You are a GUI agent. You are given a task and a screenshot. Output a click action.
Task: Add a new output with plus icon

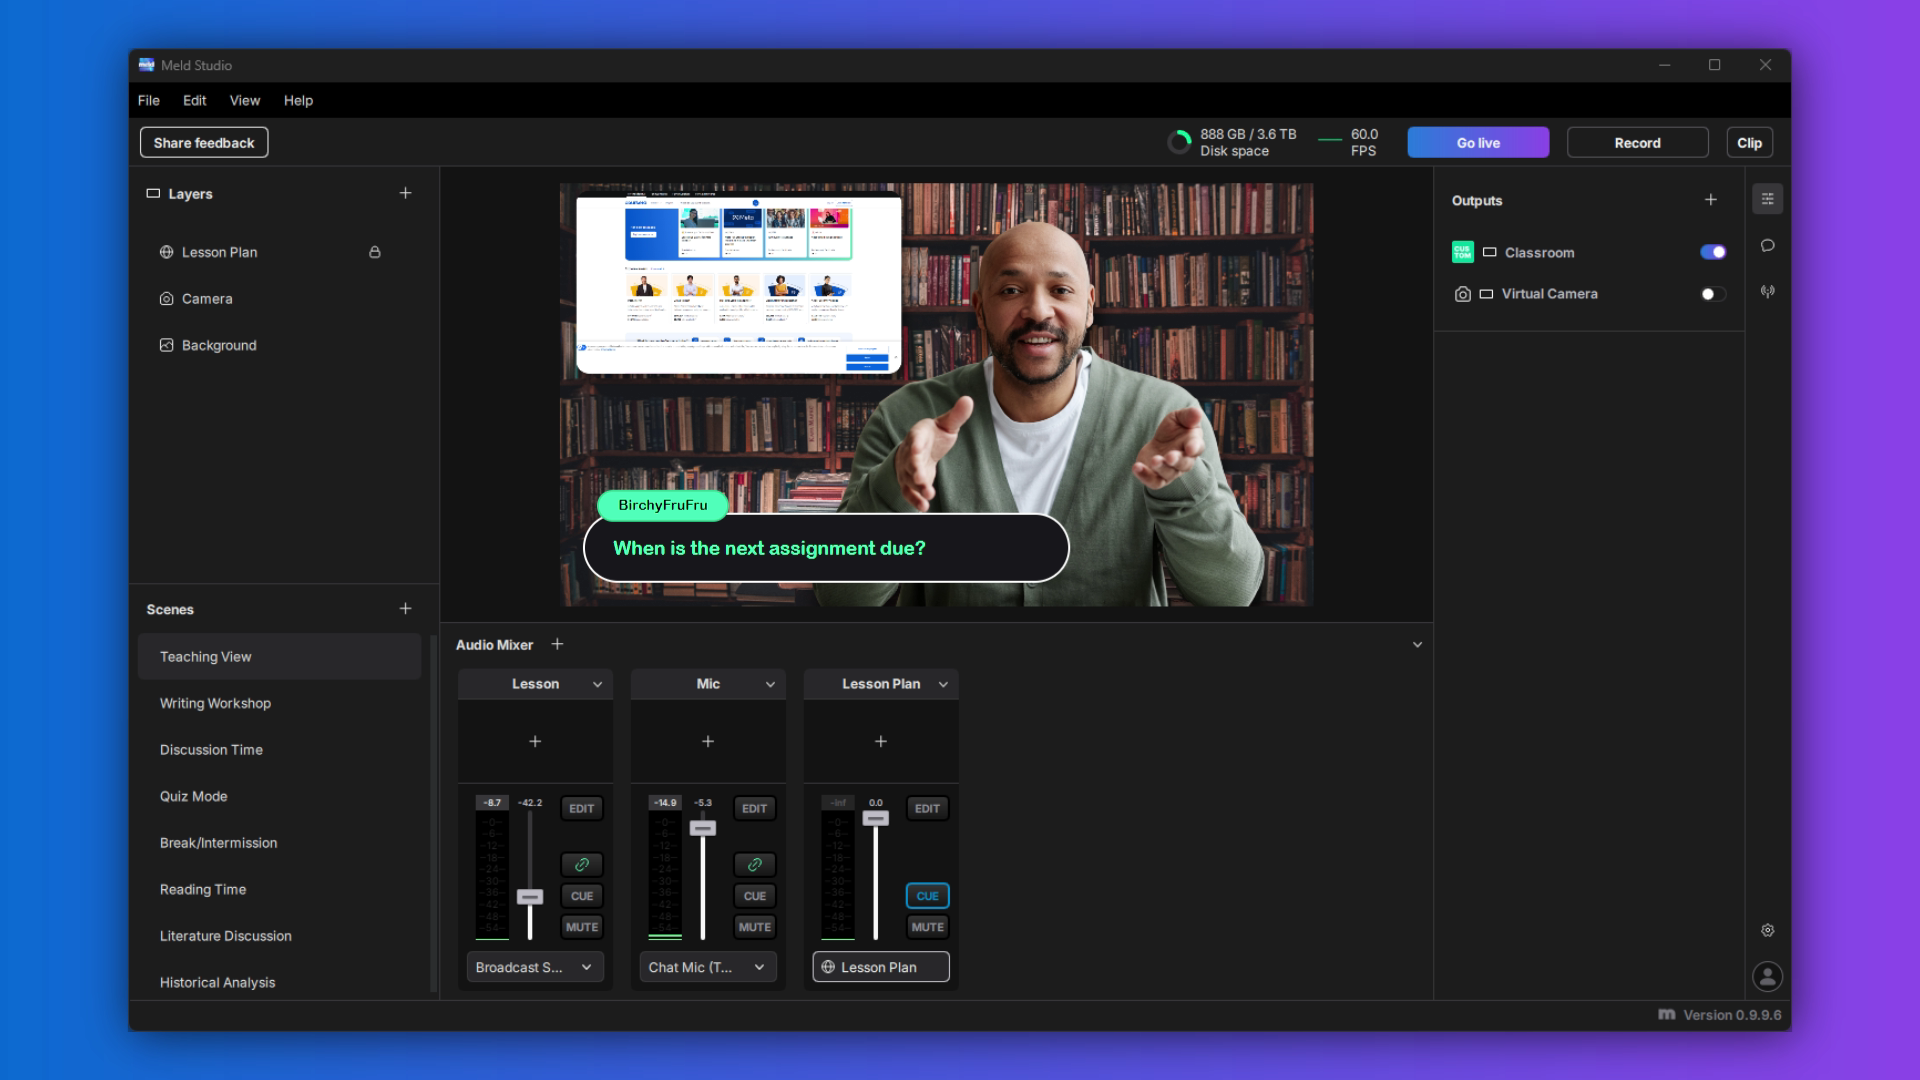click(x=1711, y=200)
